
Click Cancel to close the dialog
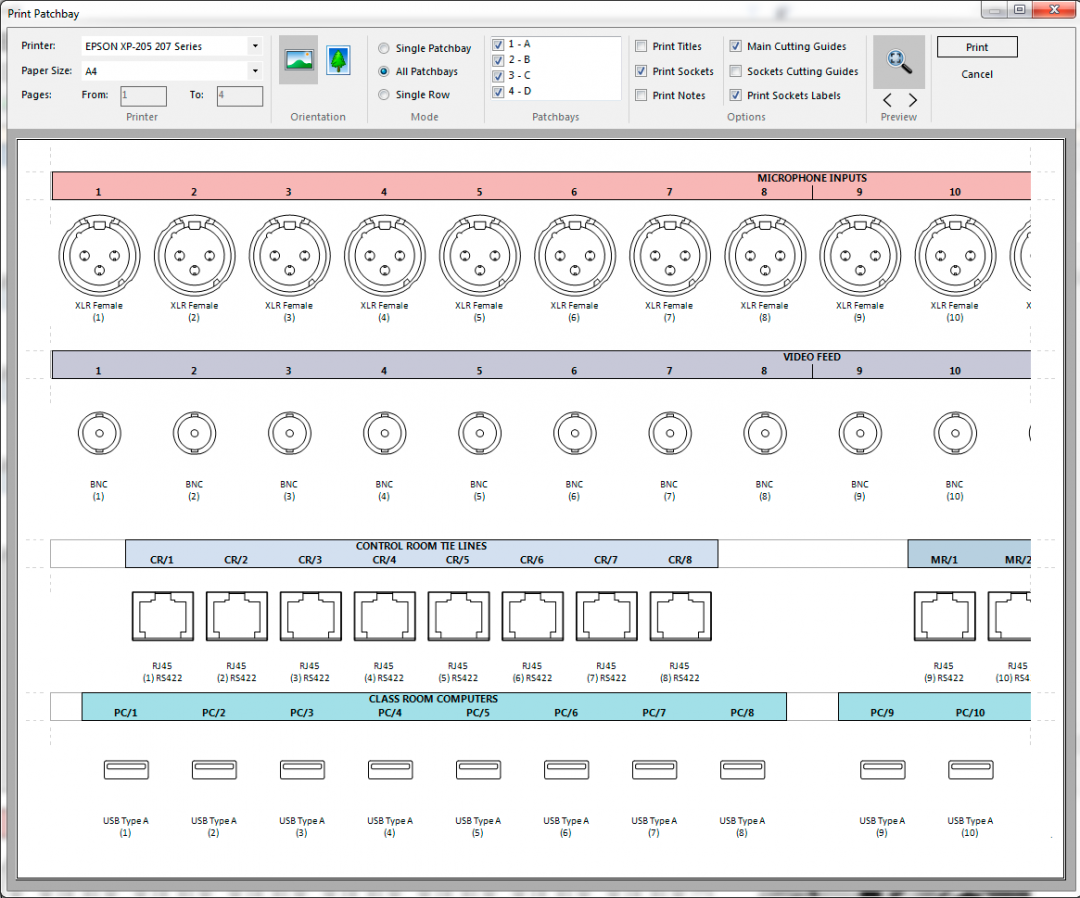click(x=976, y=74)
